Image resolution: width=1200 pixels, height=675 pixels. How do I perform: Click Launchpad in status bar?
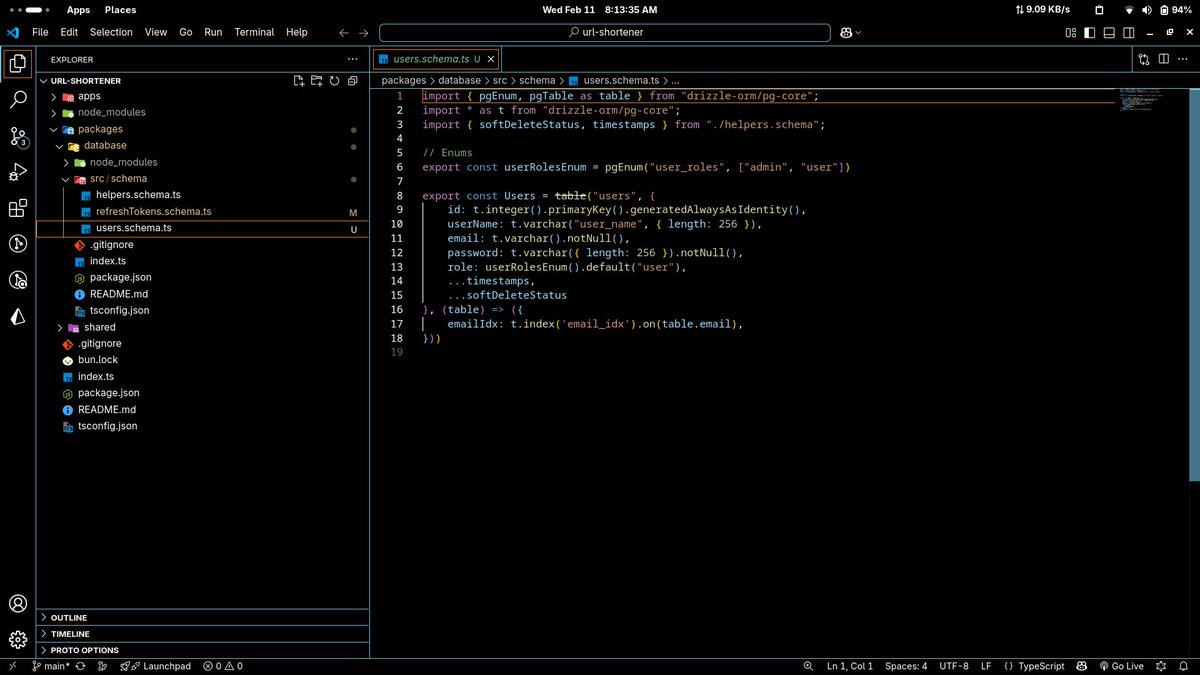[157, 666]
